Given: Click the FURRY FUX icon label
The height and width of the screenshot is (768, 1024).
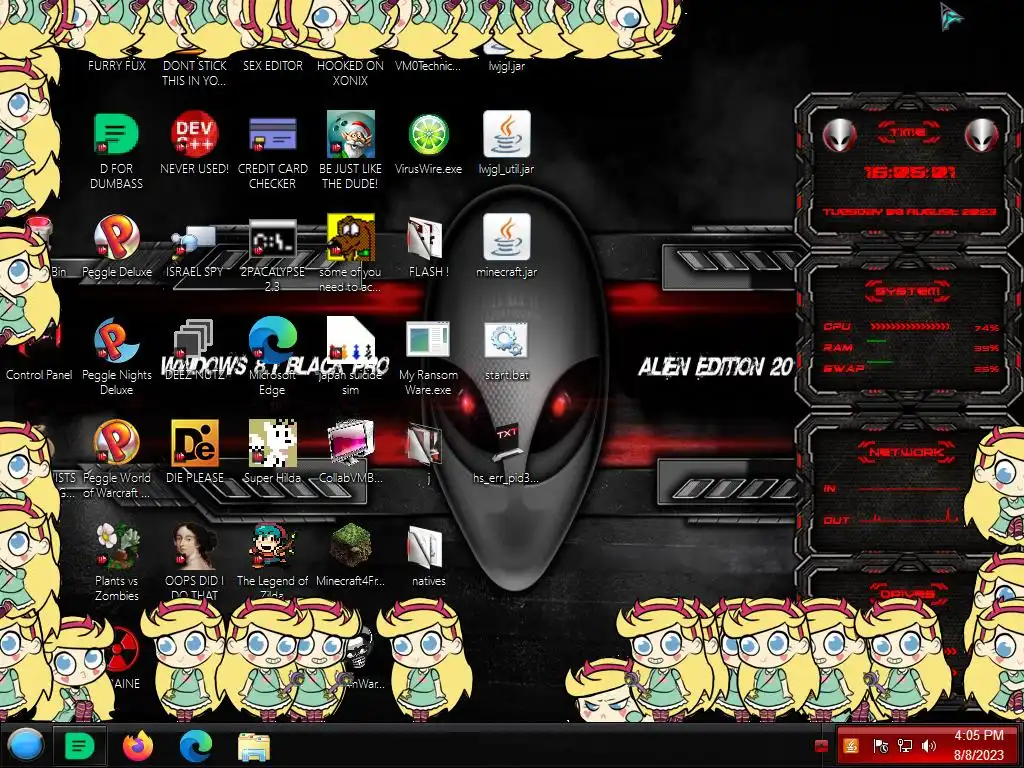Looking at the screenshot, I should tap(117, 66).
